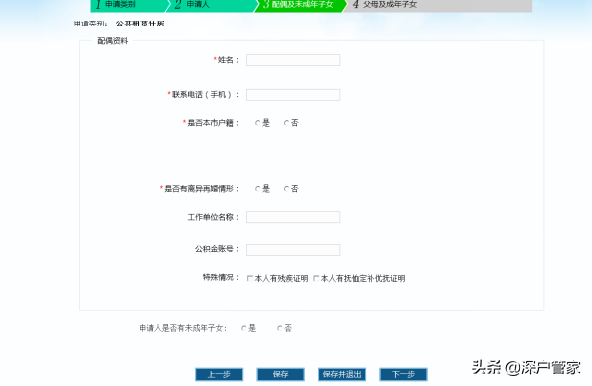The width and height of the screenshot is (592, 386).
Task: Choose 否 for 是否有离异再婚情形
Action: click(286, 189)
